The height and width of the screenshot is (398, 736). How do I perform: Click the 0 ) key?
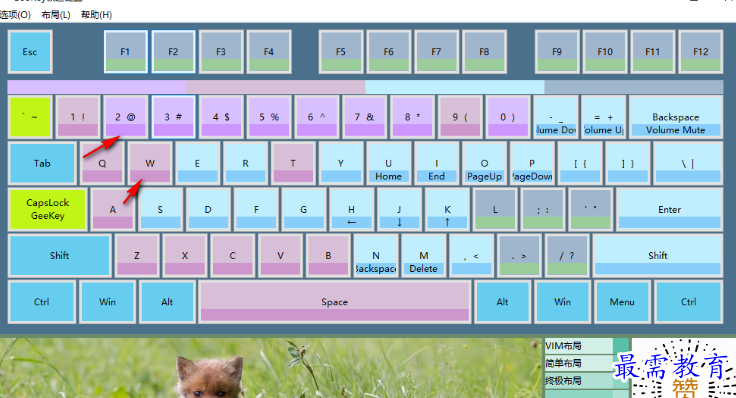[x=508, y=117]
